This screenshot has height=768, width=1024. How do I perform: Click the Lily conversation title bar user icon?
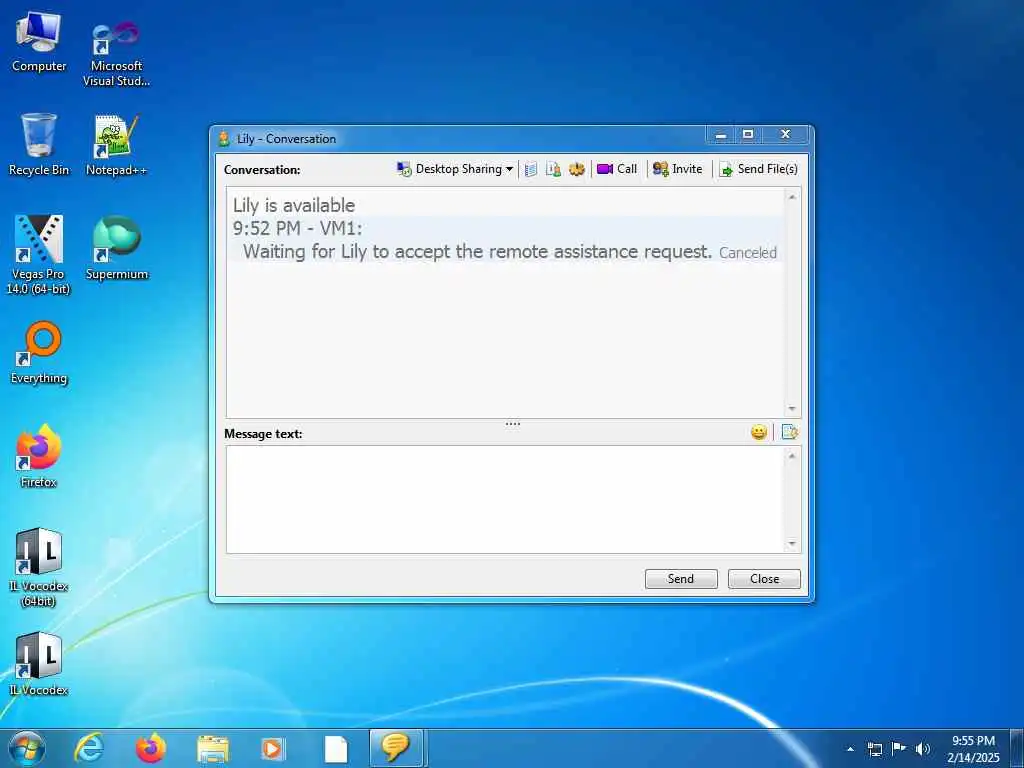(224, 138)
